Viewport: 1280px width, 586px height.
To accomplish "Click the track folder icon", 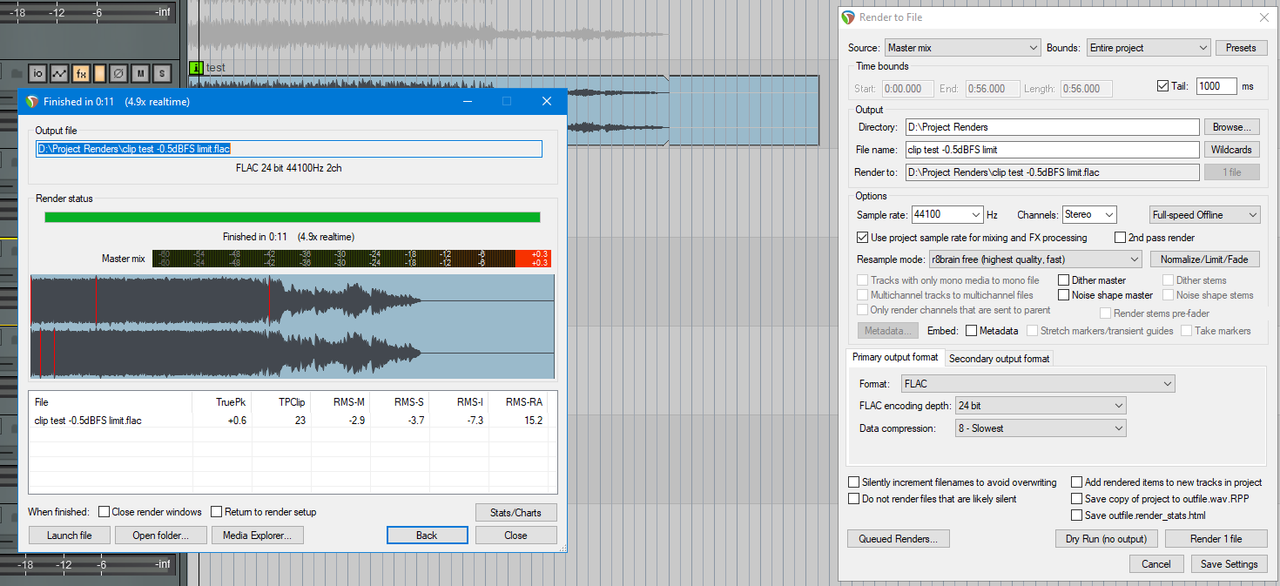I will [x=16, y=73].
